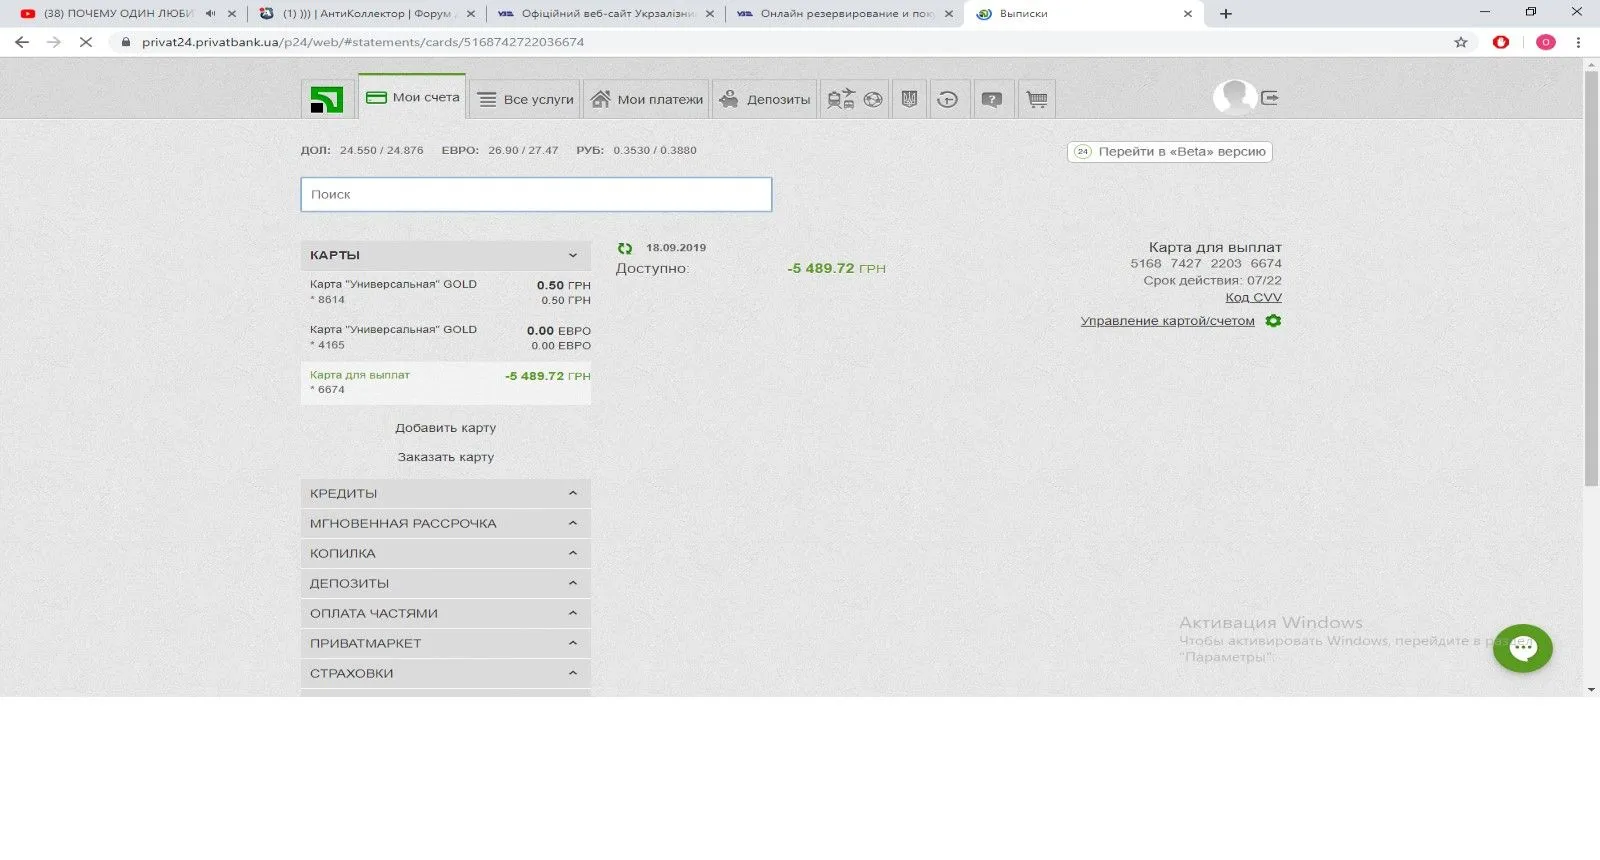This screenshot has height=860, width=1600.
Task: Switch to the Мои платежи tab
Action: (647, 99)
